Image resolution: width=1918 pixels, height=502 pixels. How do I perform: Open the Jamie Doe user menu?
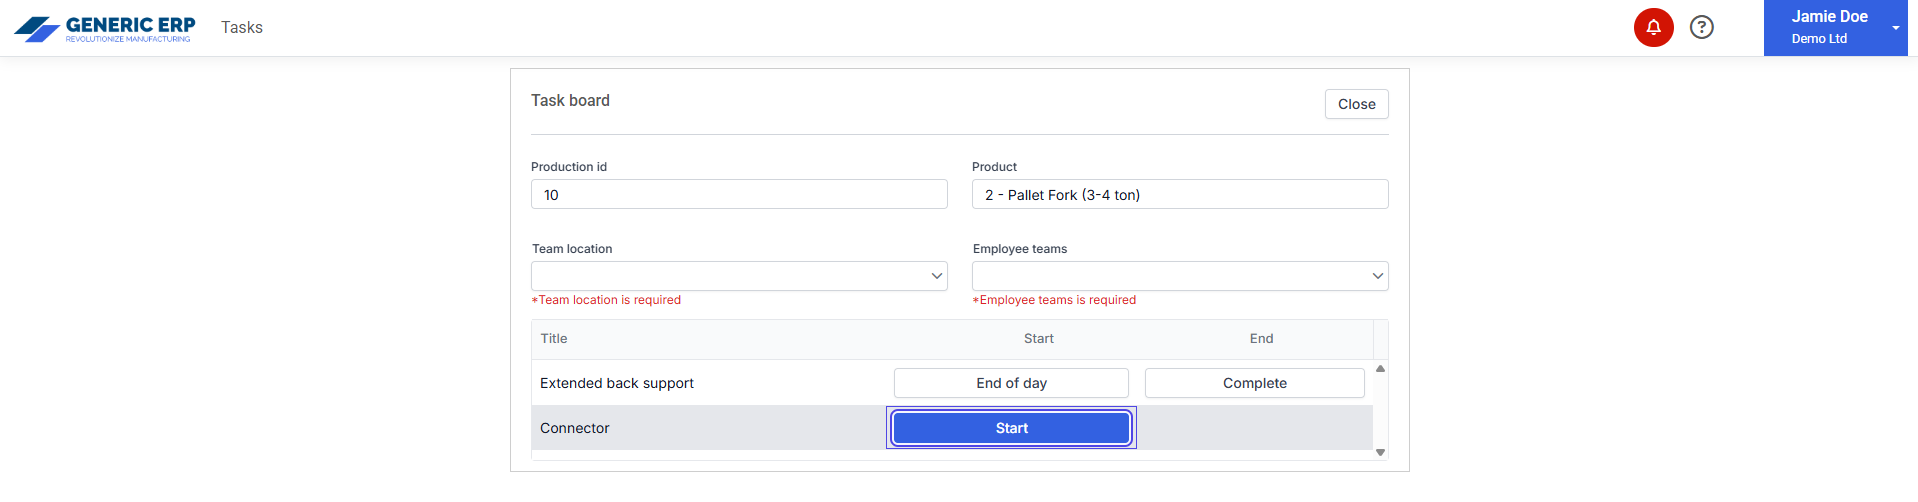(1834, 27)
